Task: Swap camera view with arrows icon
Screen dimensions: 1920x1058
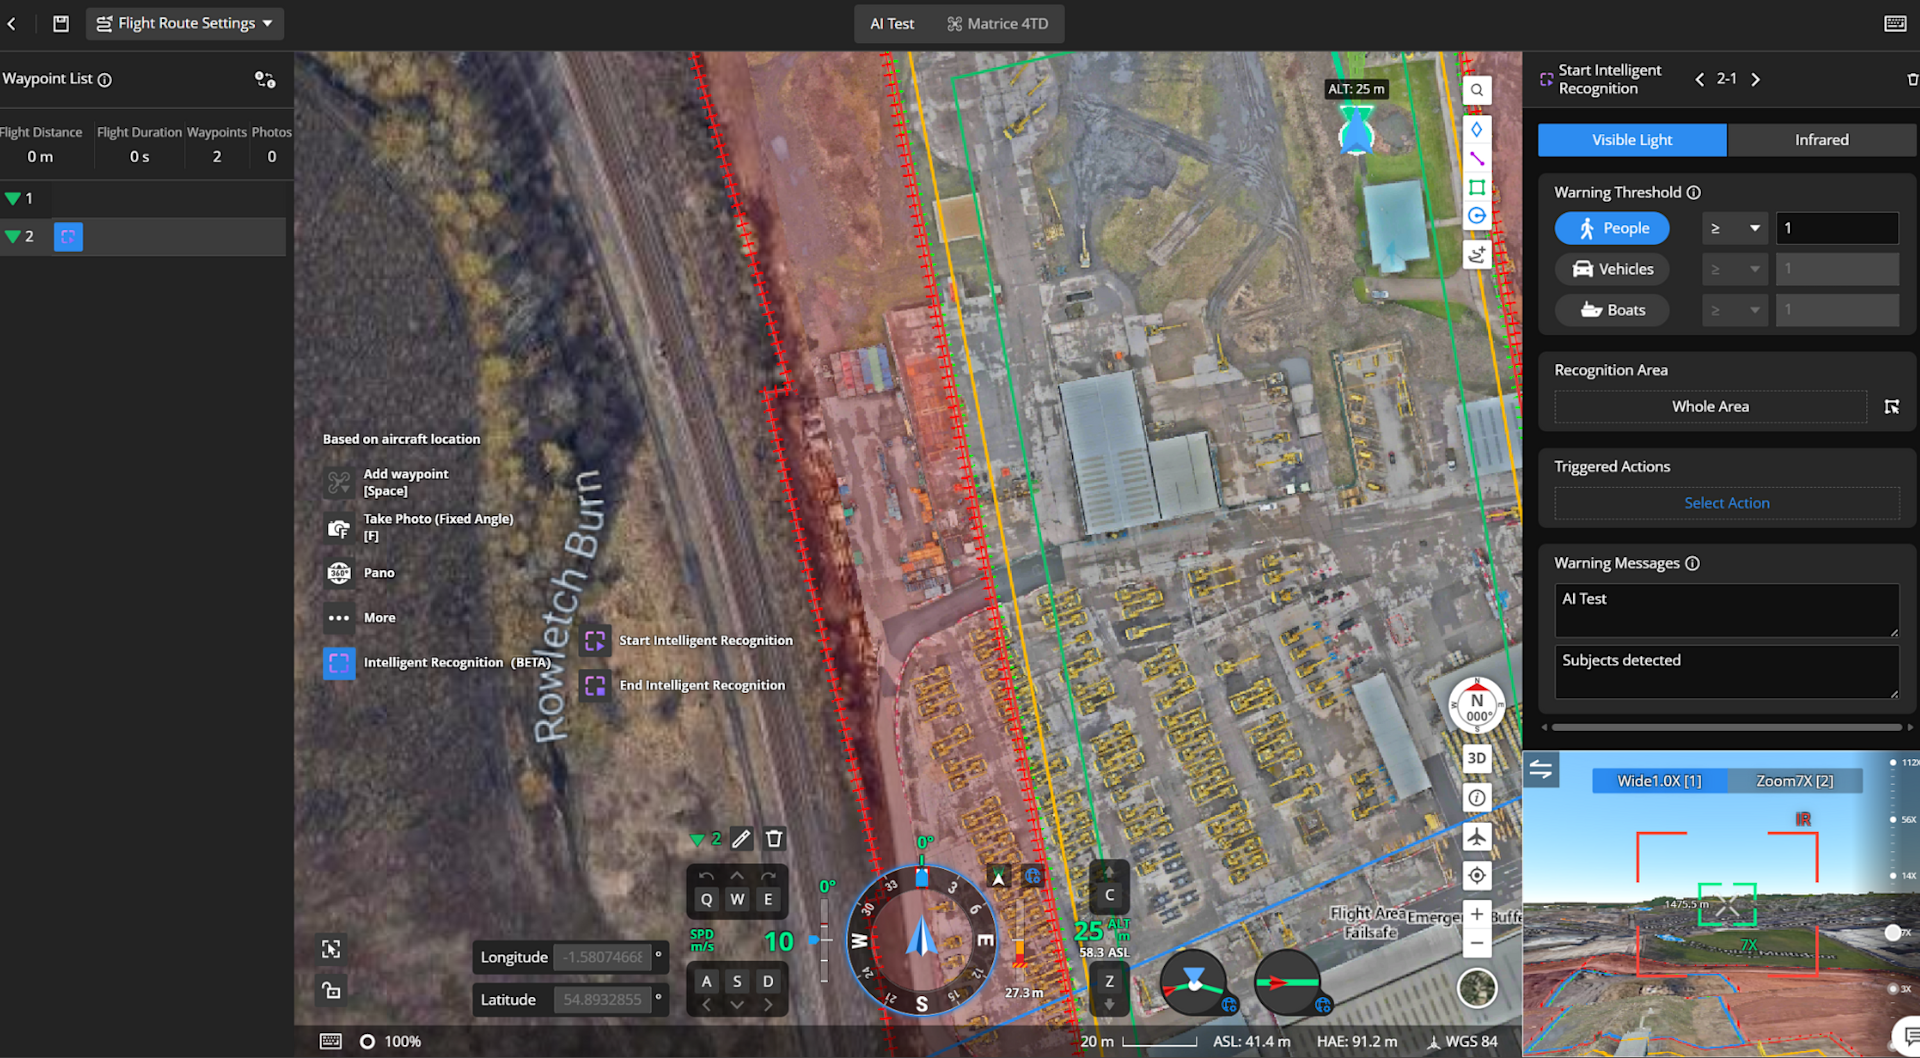Action: [1541, 770]
